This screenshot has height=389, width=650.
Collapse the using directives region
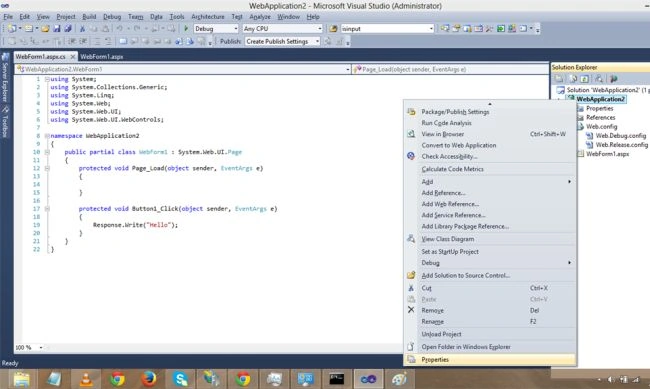point(47,79)
